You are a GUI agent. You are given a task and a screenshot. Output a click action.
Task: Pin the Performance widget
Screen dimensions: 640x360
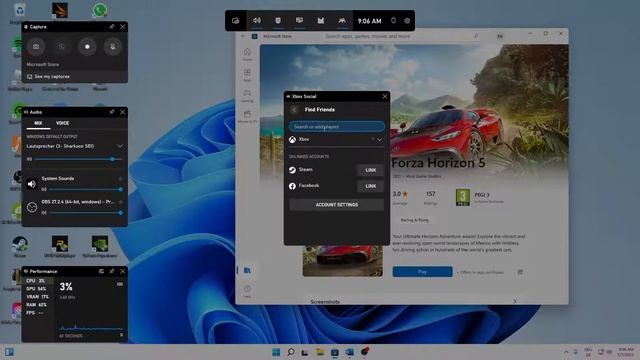(111, 271)
